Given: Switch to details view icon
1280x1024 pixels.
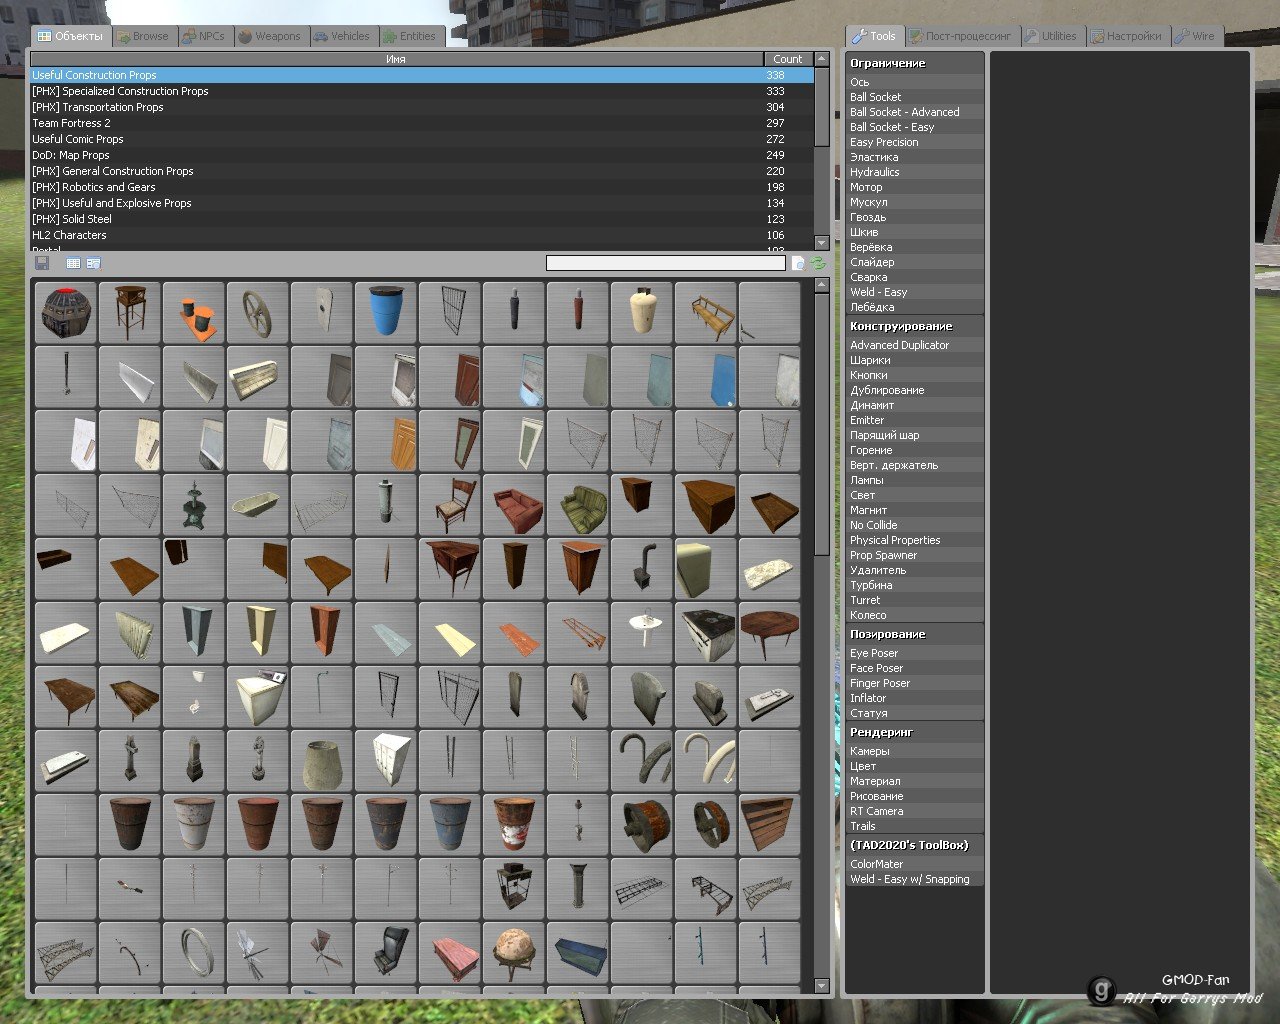Looking at the screenshot, I should (x=93, y=263).
